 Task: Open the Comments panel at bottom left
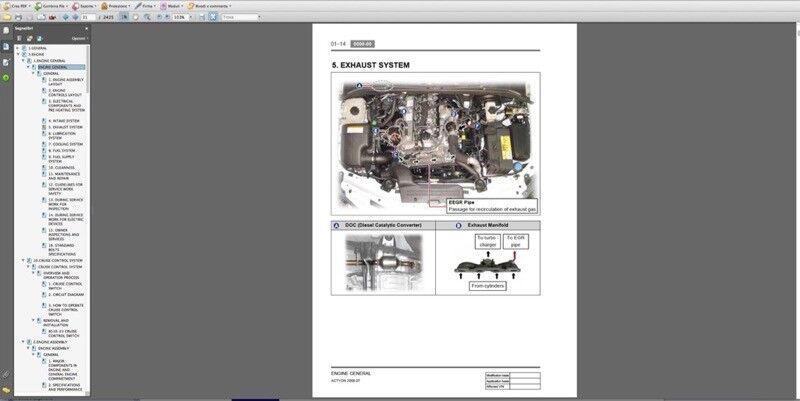pyautogui.click(x=6, y=389)
